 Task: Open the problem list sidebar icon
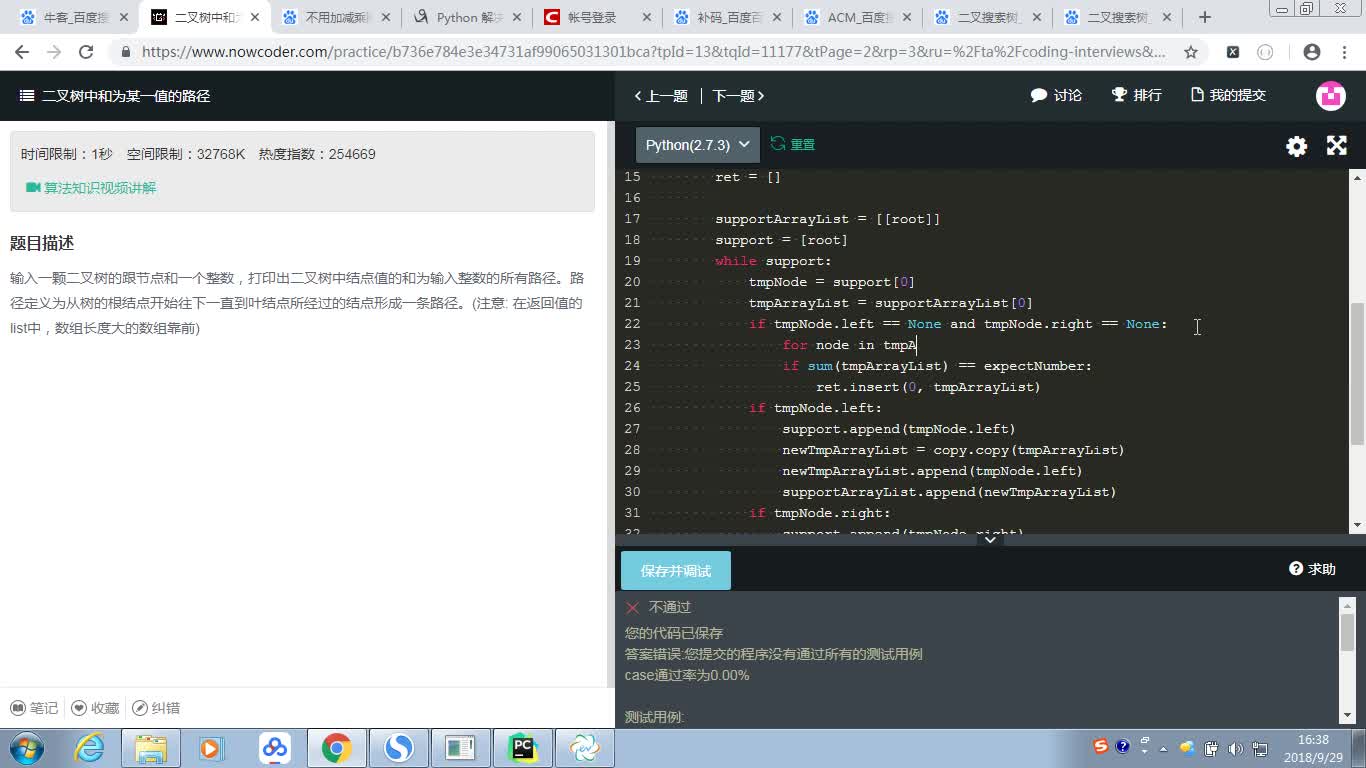tap(27, 96)
